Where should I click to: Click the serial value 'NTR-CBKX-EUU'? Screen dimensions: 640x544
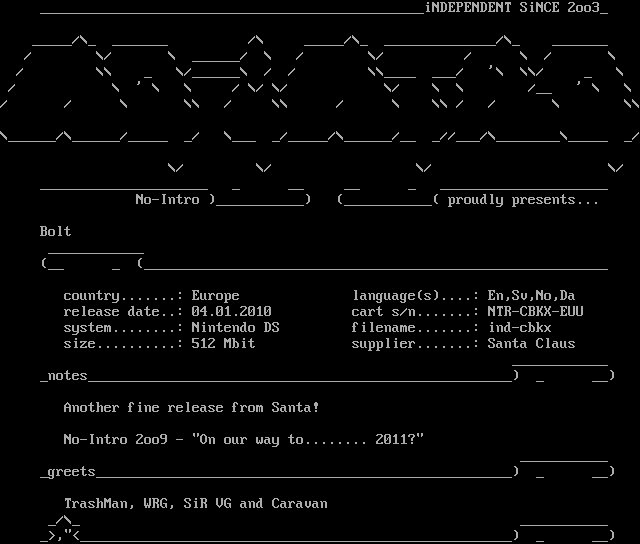[536, 312]
